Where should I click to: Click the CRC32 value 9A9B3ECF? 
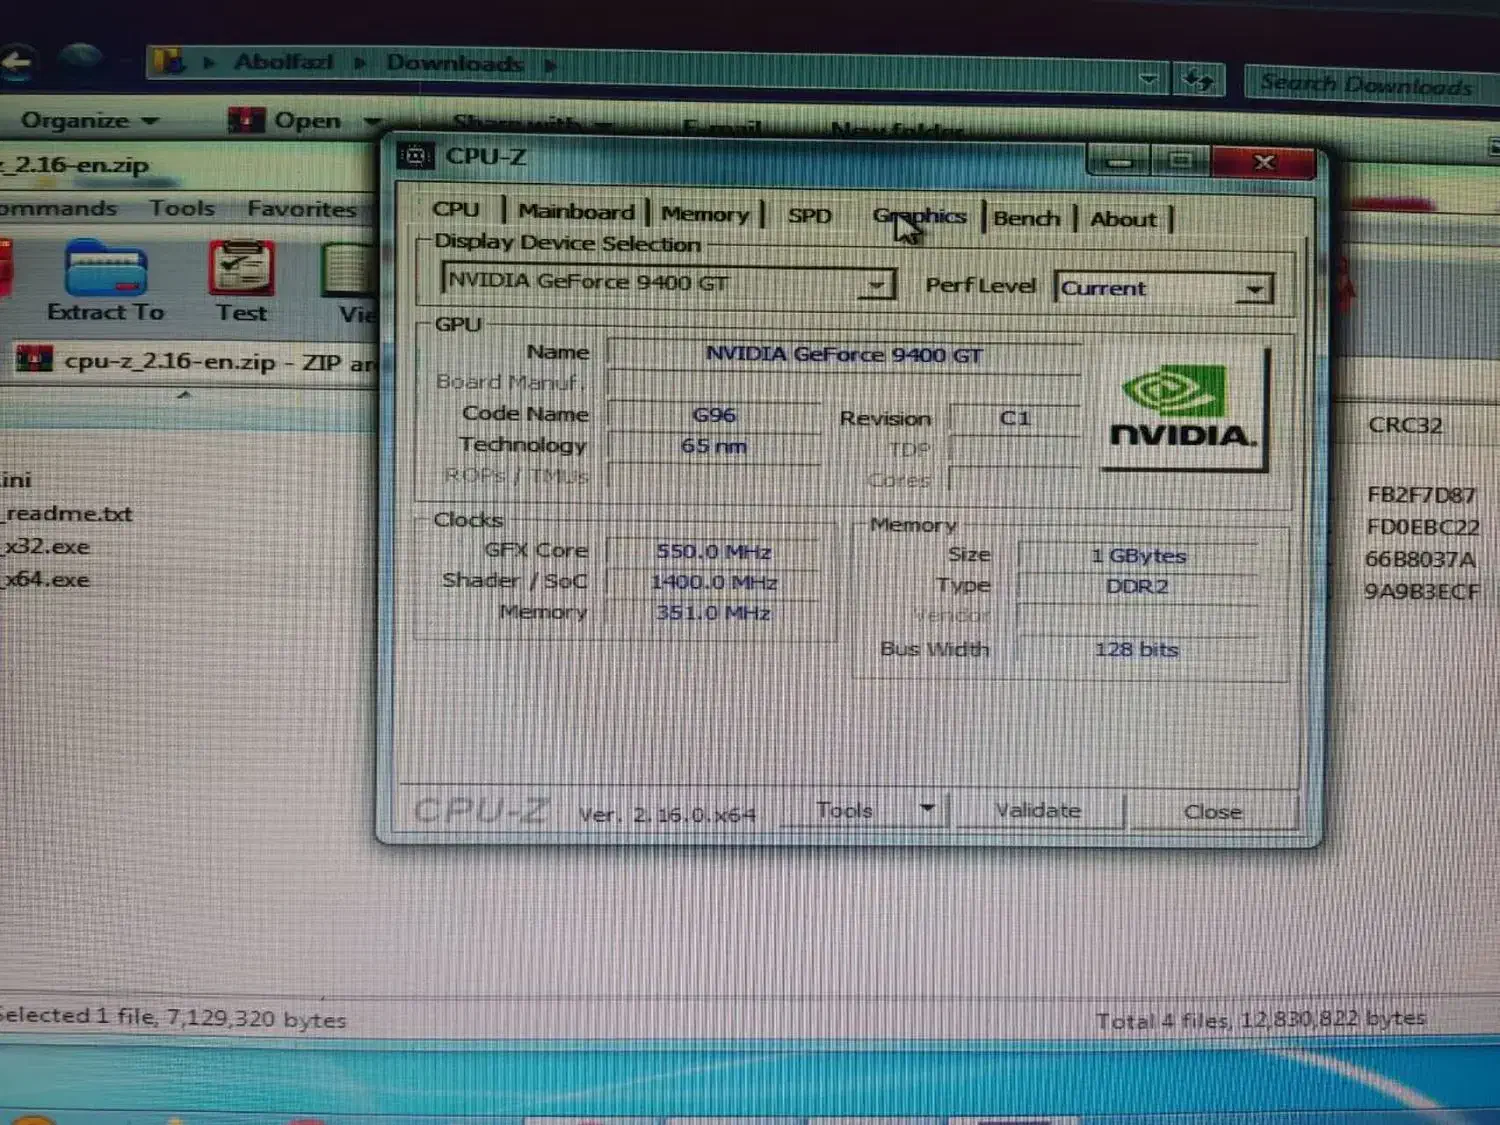tap(1421, 591)
